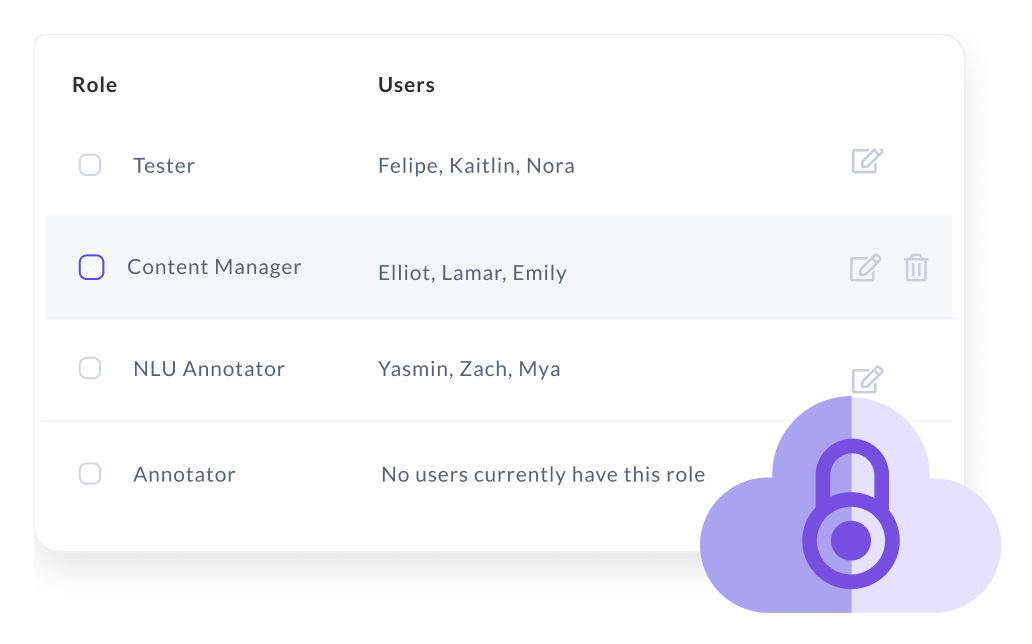Click the No users currently have this role text
The width and height of the screenshot is (1032, 644).
coord(543,474)
